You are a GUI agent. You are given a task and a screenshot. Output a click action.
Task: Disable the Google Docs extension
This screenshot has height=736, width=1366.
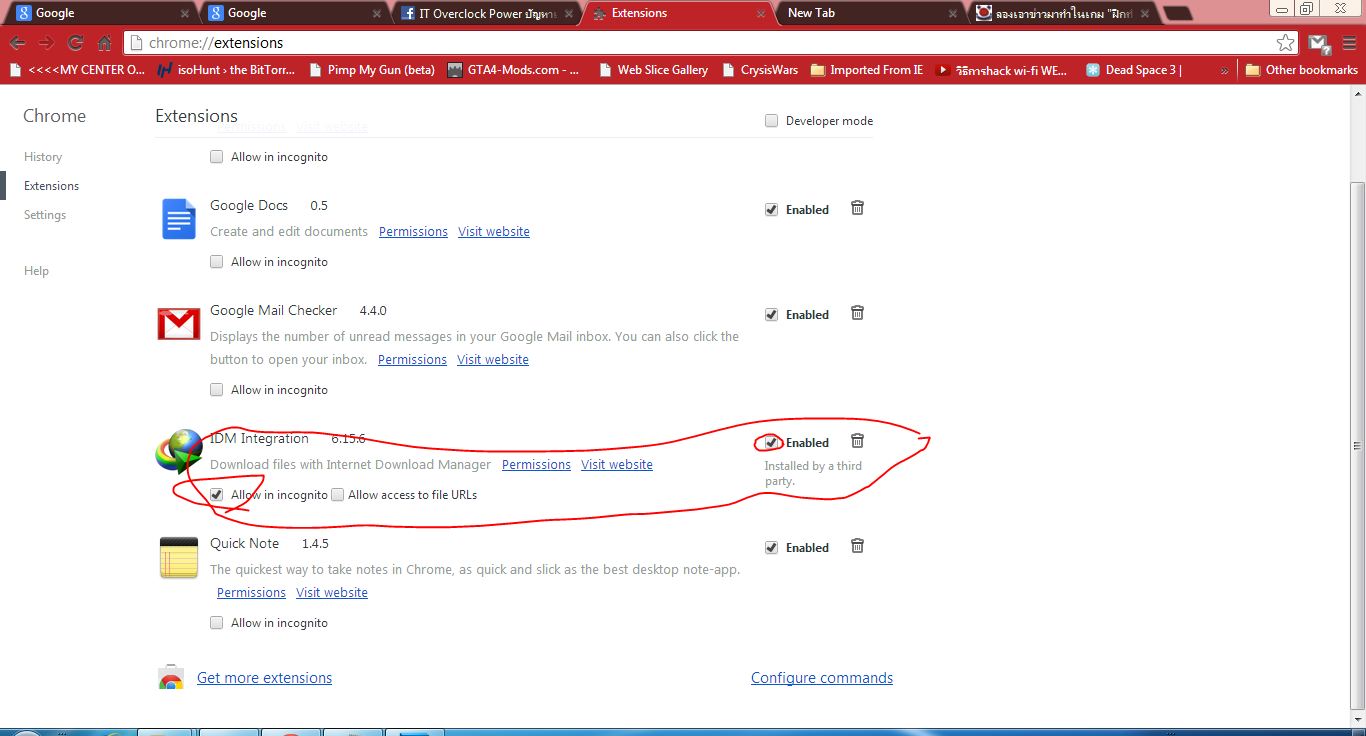tap(771, 210)
